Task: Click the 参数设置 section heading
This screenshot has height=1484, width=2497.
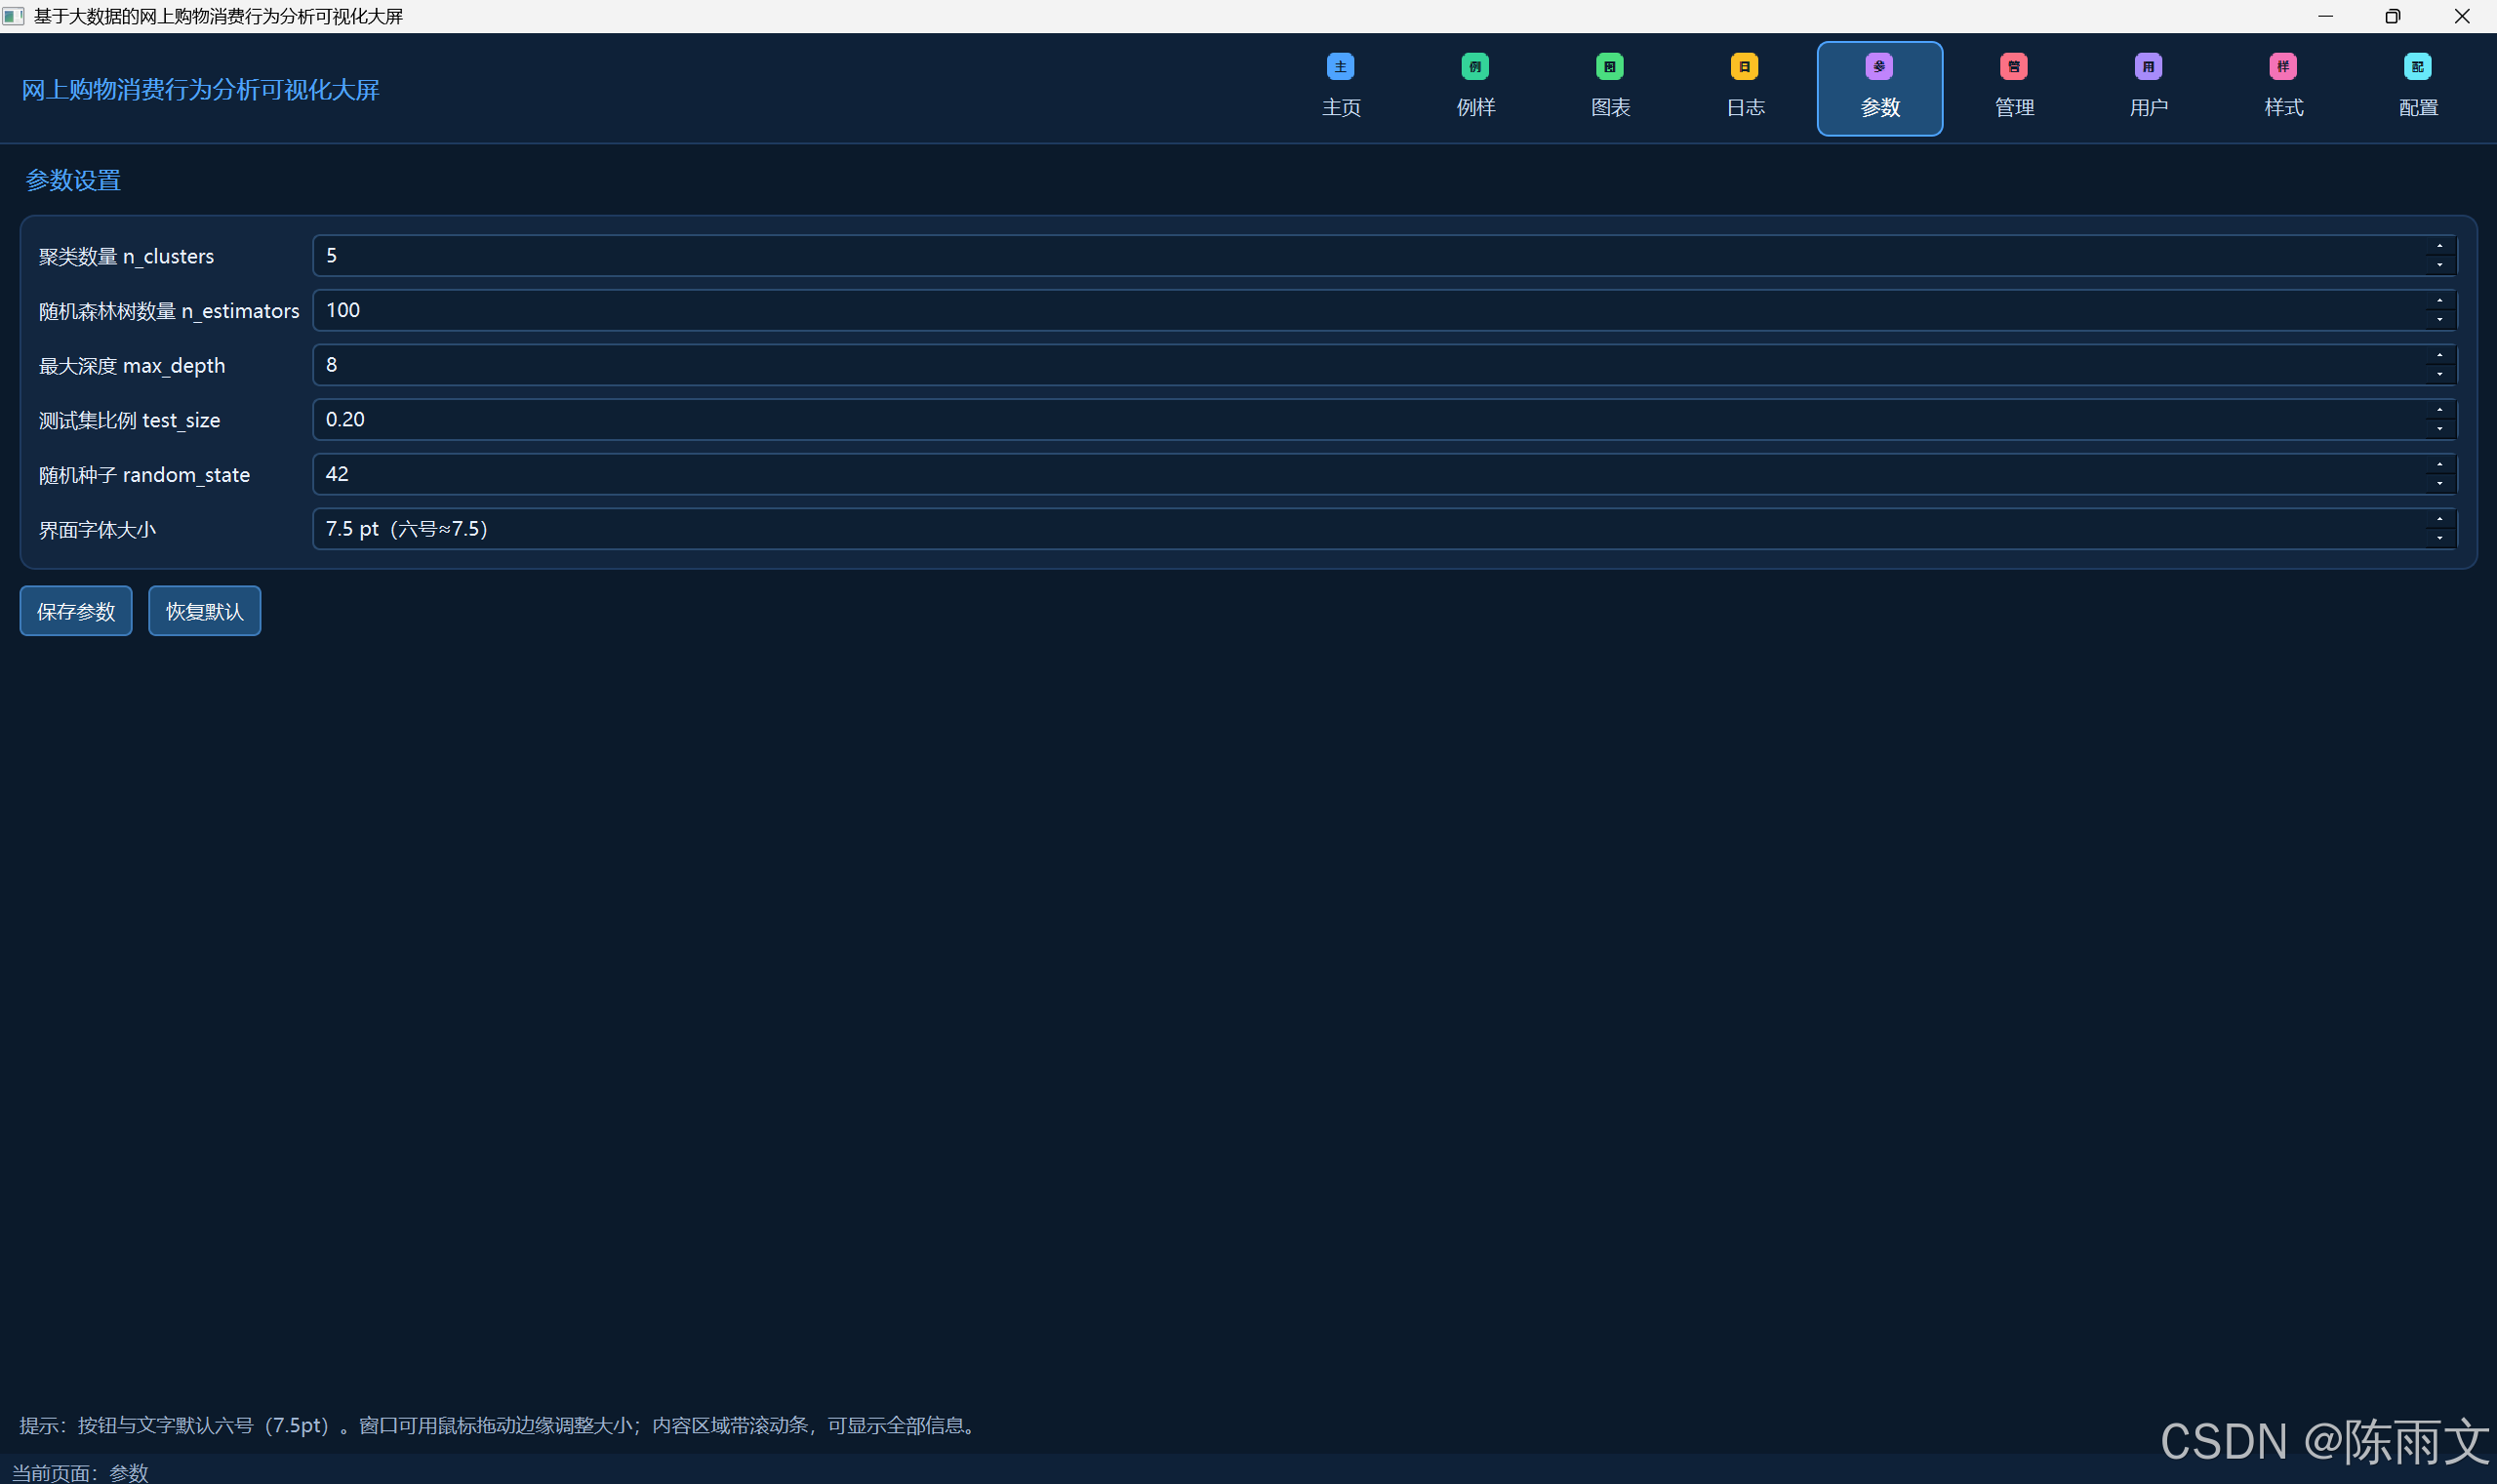Action: (73, 180)
